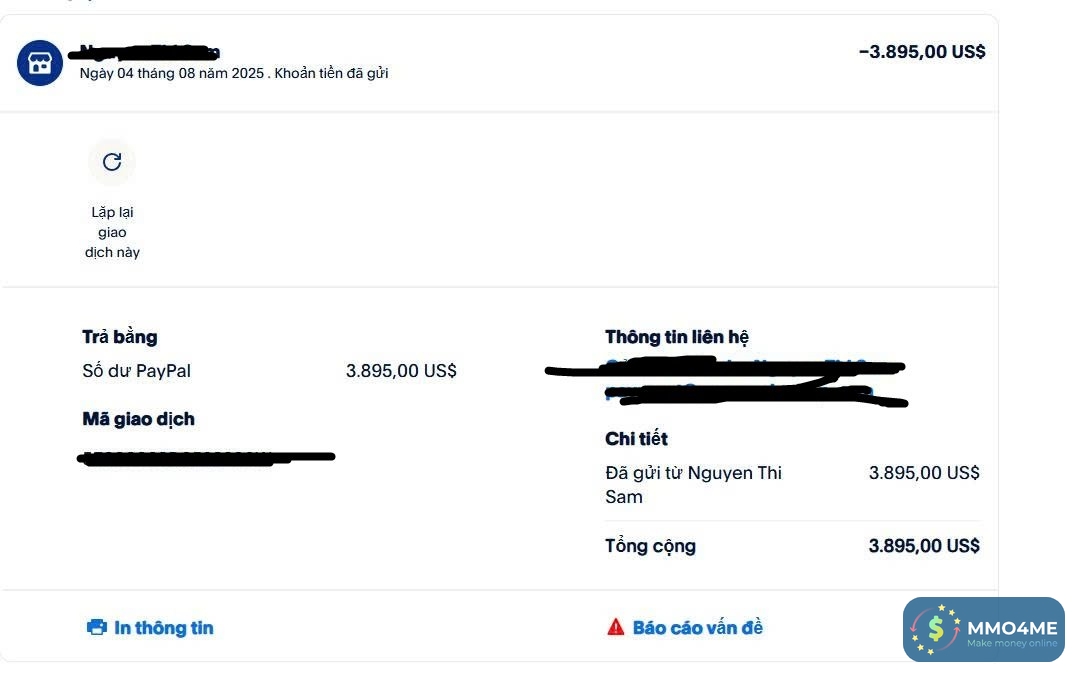This screenshot has height=675, width=1084.
Task: Click the blue merchant store icon
Action: click(40, 64)
